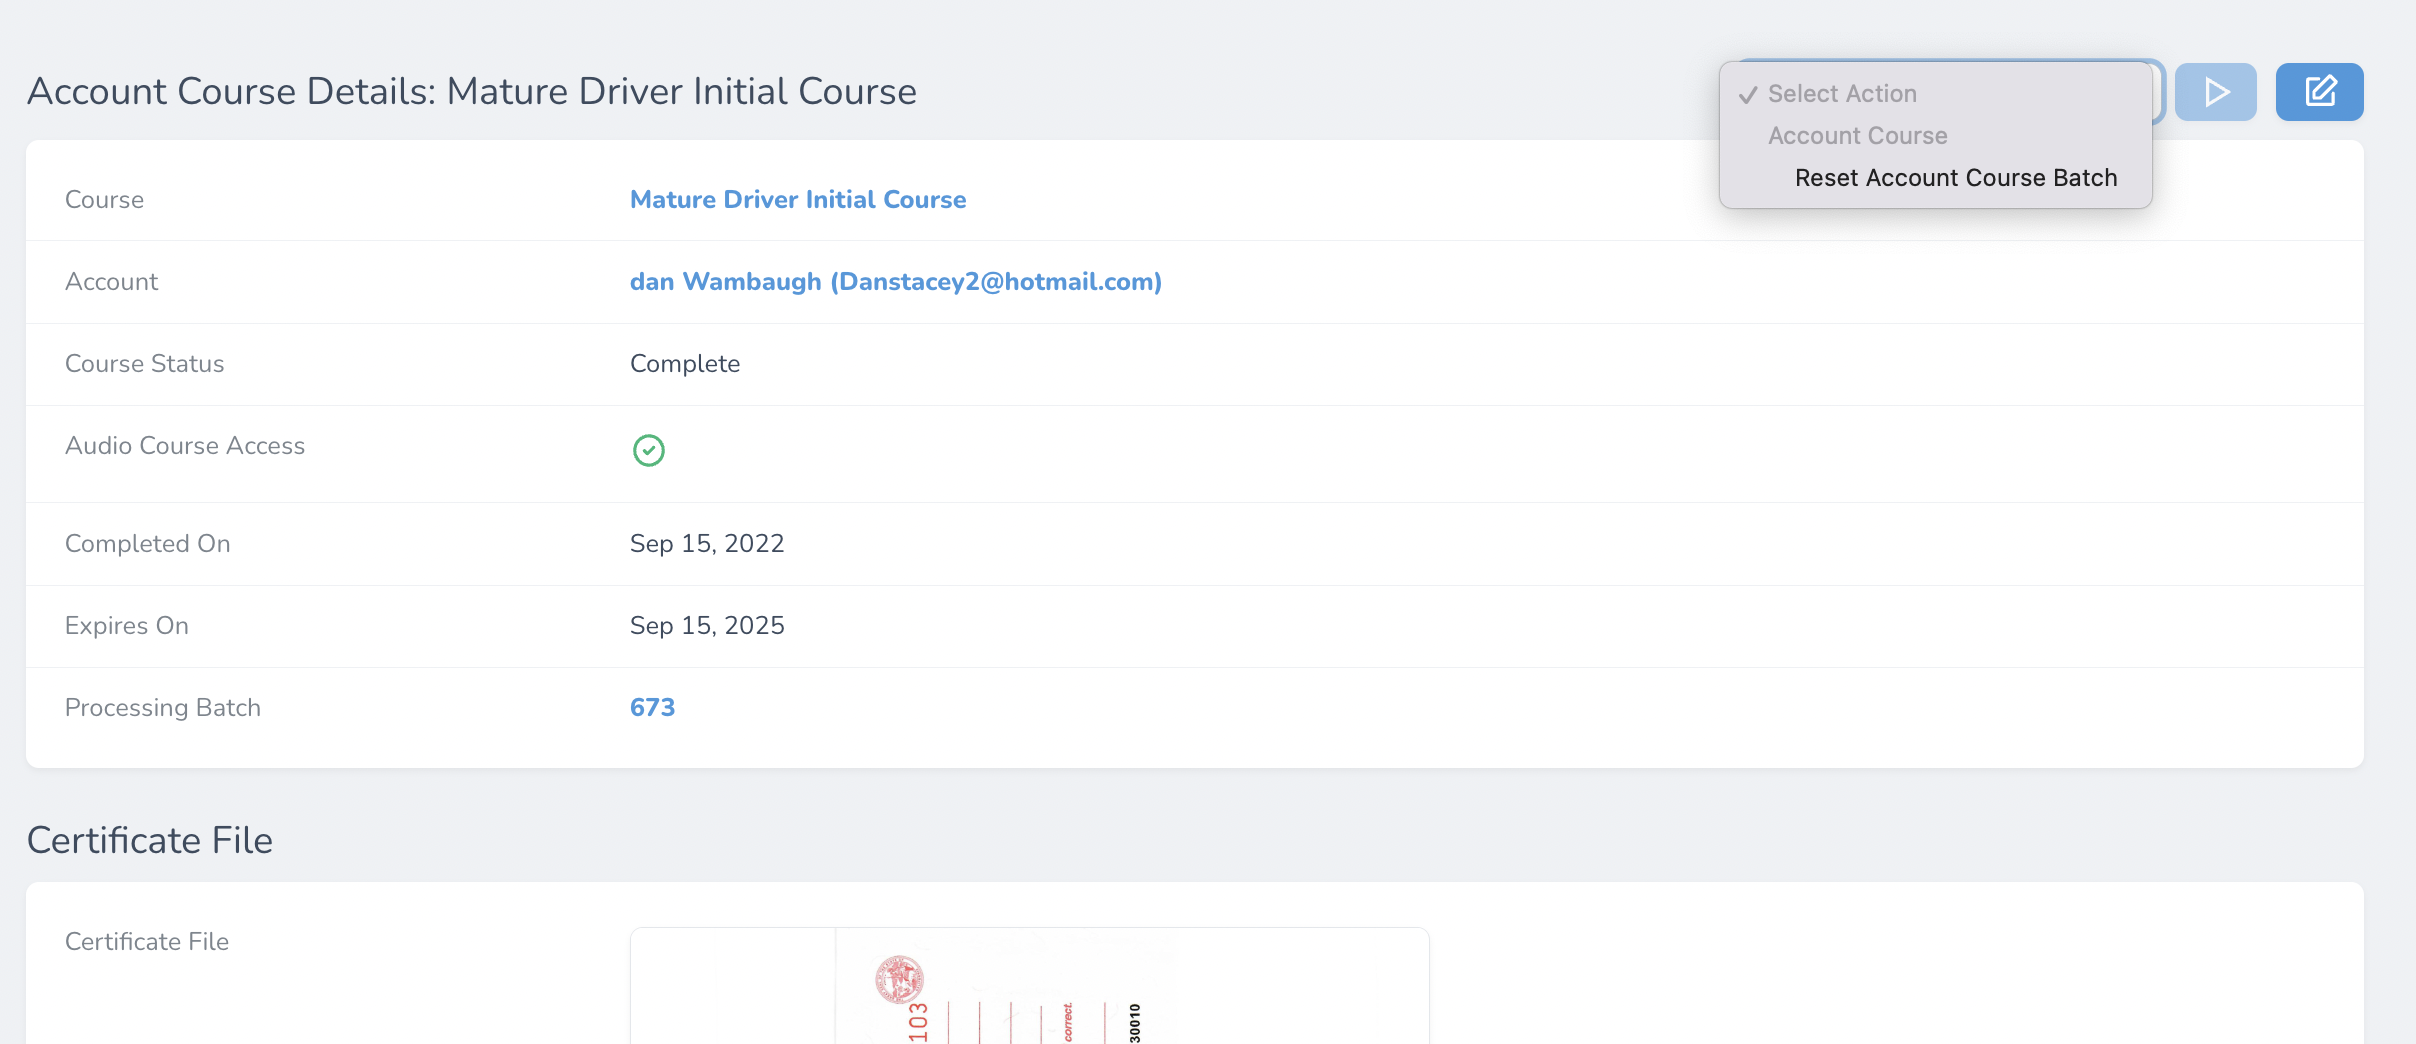Image resolution: width=2416 pixels, height=1044 pixels.
Task: Click the Audio Course Access field label
Action: point(184,446)
